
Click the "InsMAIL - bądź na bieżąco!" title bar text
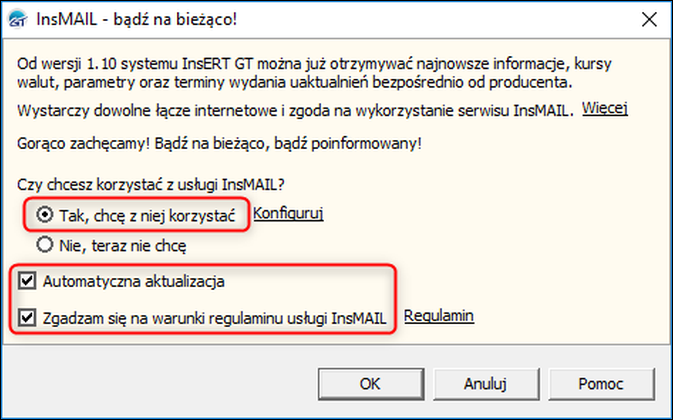(x=138, y=20)
